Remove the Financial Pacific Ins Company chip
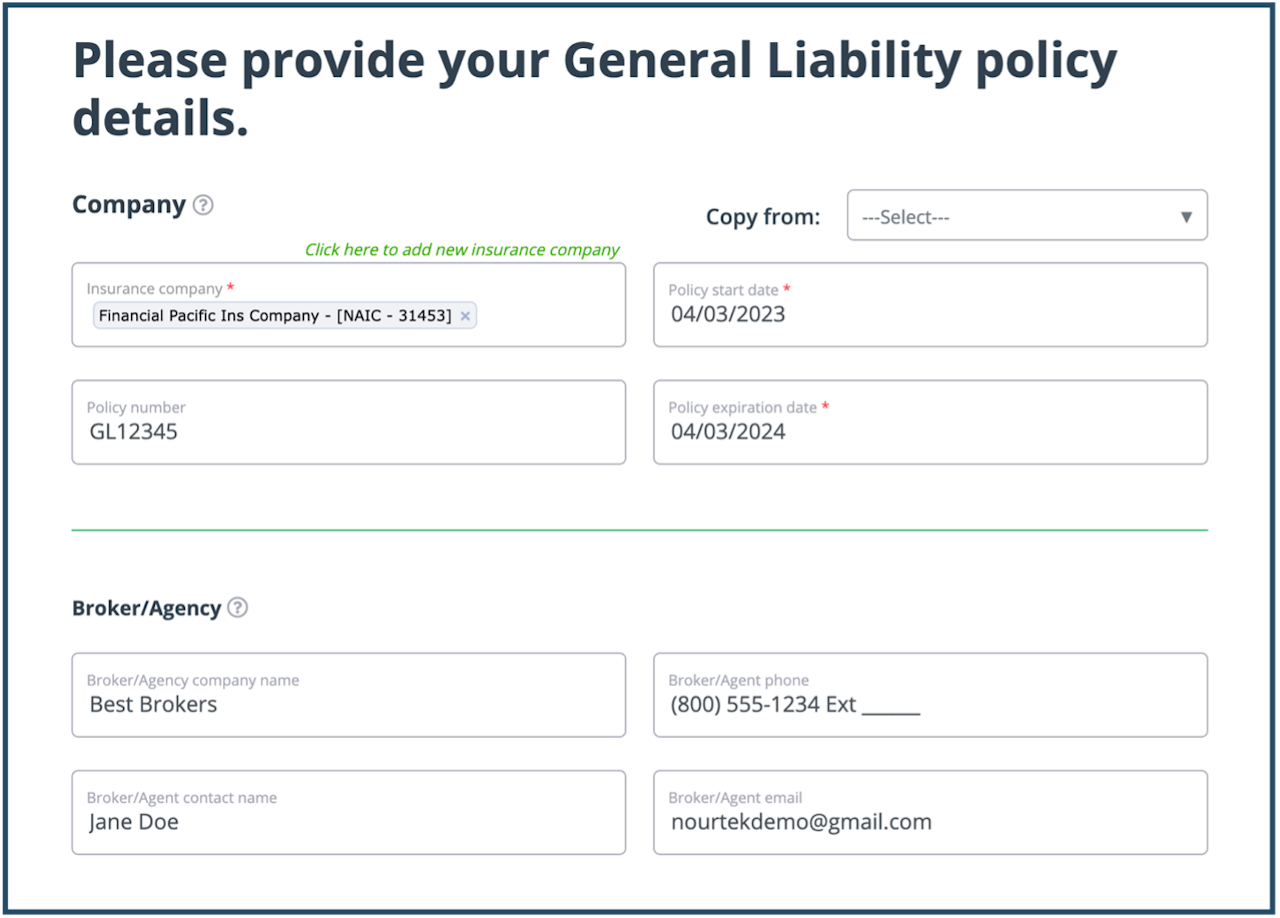Viewport: 1280px width, 918px height. click(x=465, y=316)
